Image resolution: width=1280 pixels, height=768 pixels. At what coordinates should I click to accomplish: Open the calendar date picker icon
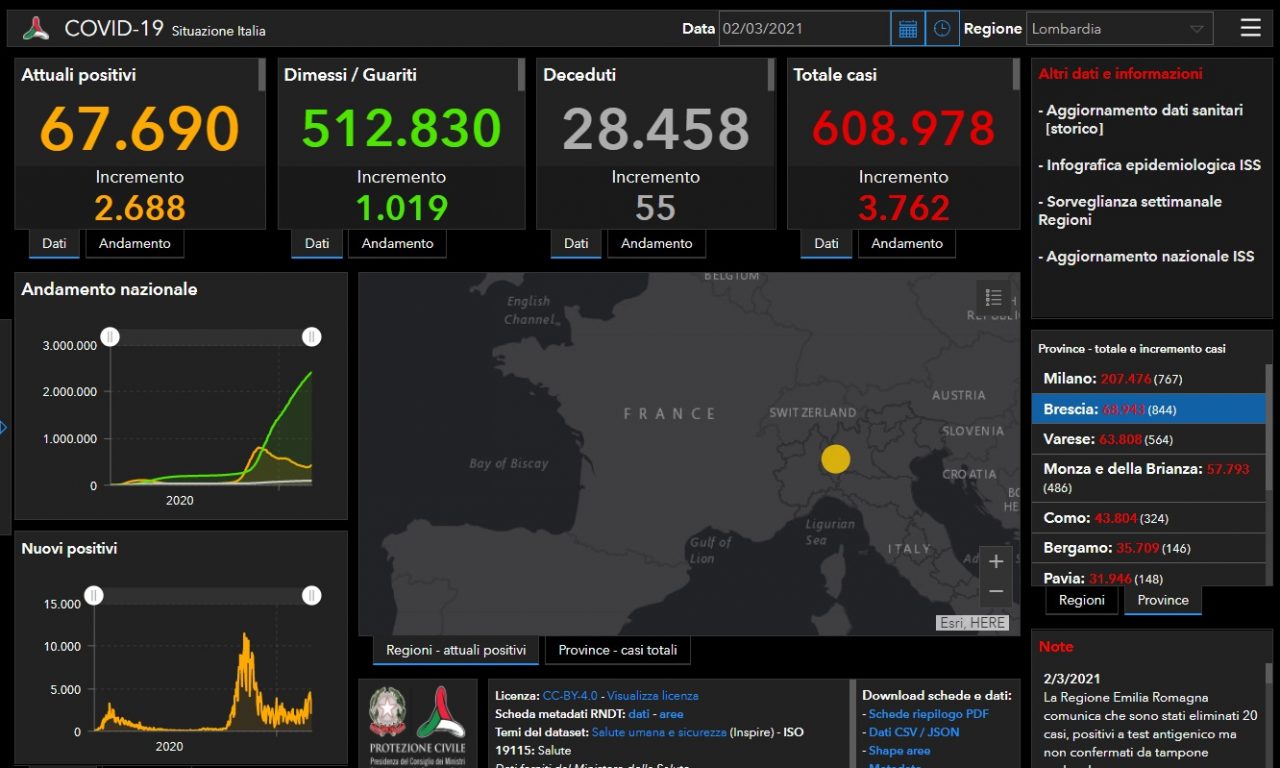point(907,29)
